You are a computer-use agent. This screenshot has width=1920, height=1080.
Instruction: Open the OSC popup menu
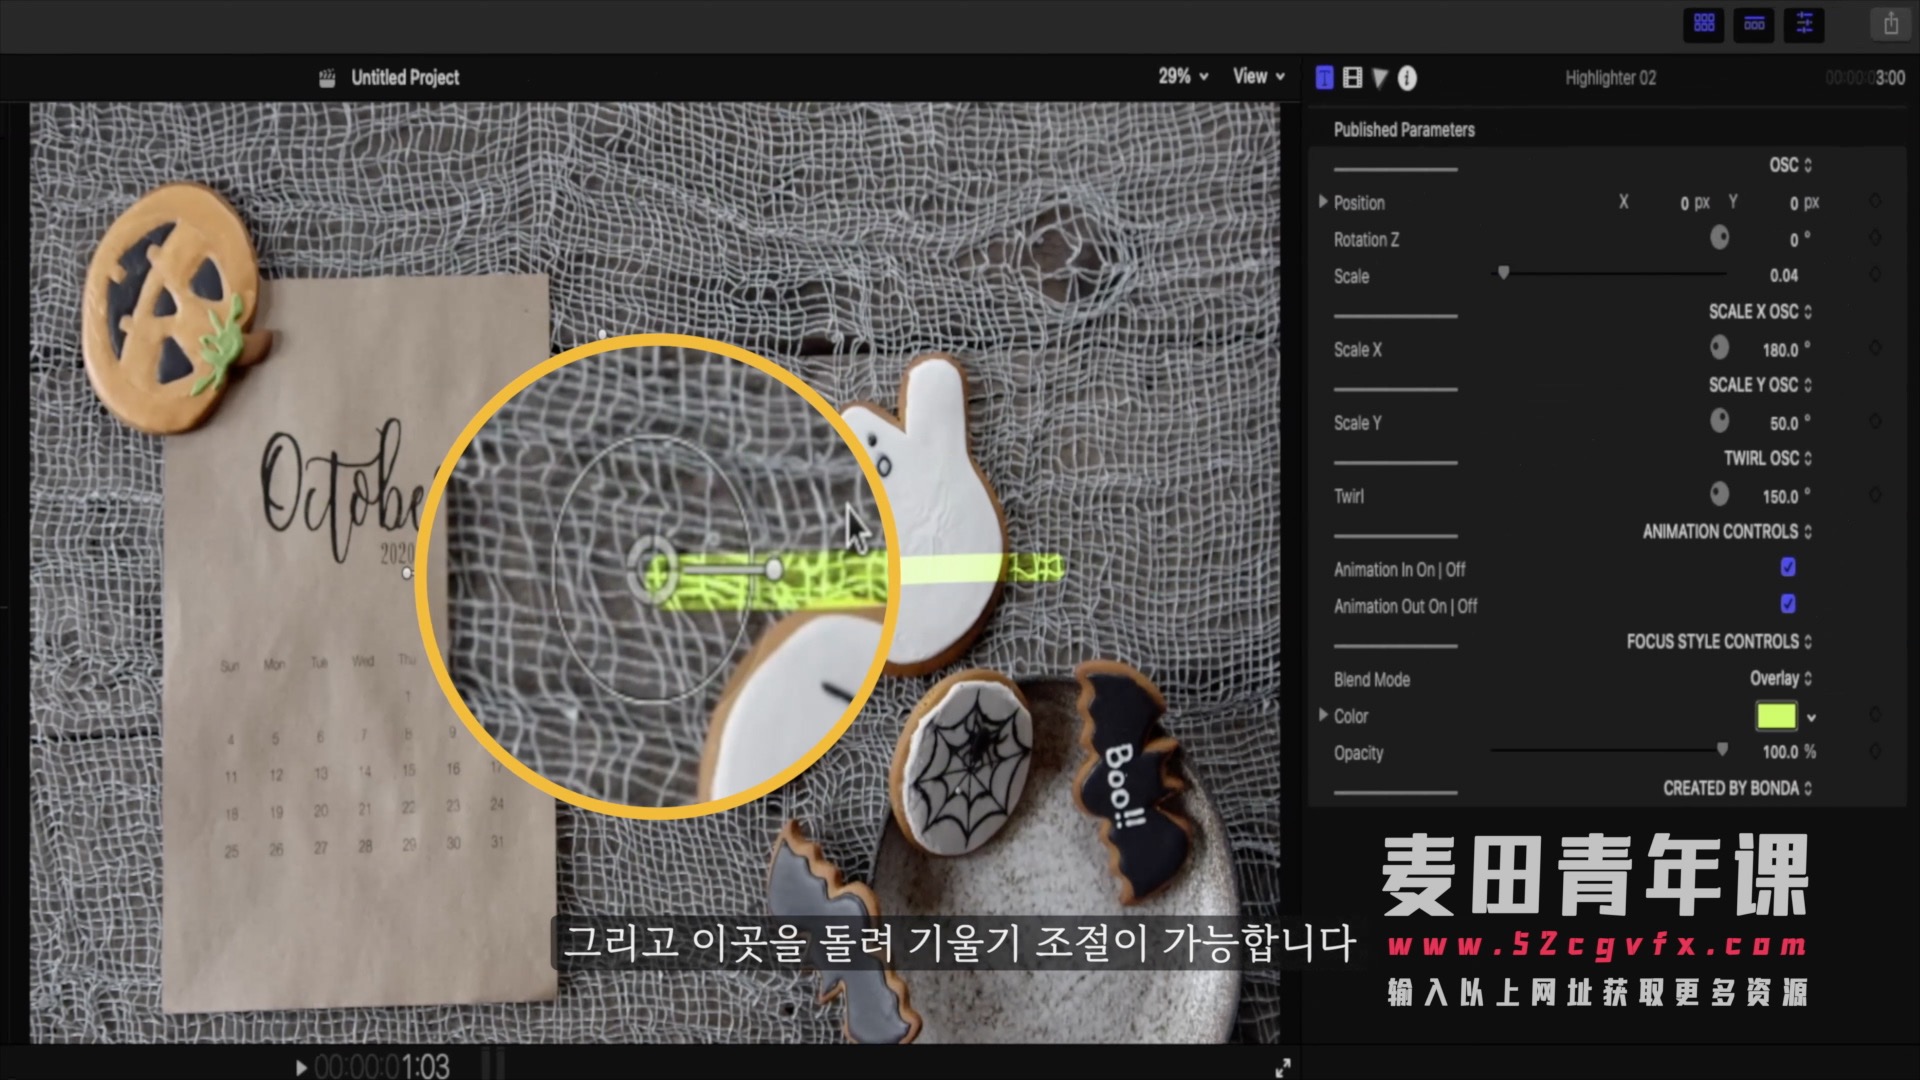1790,165
